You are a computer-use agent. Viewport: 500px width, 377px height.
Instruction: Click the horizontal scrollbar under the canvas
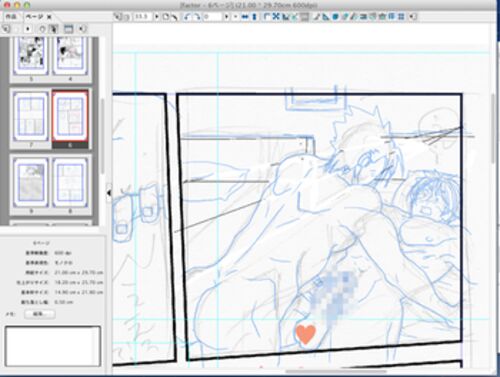337,371
